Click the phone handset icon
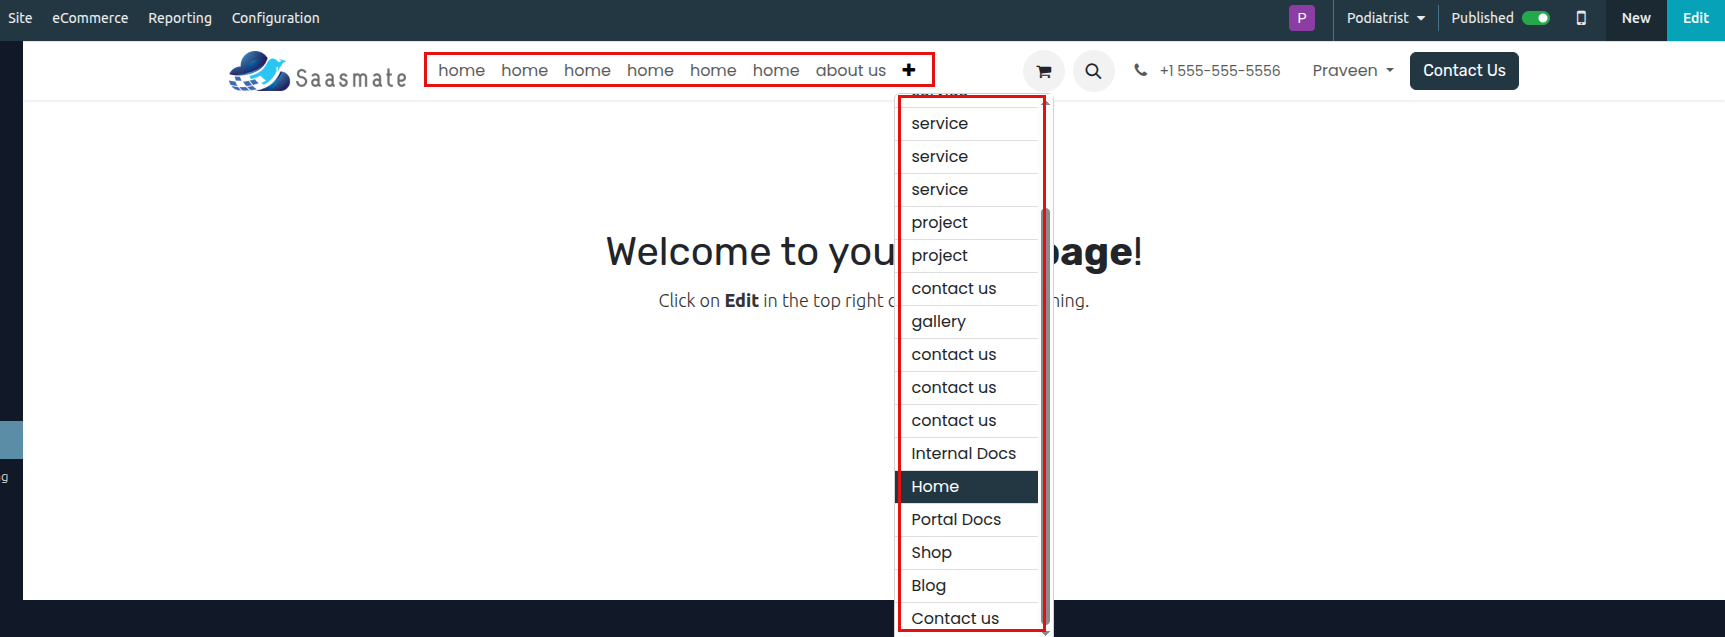 [x=1140, y=70]
